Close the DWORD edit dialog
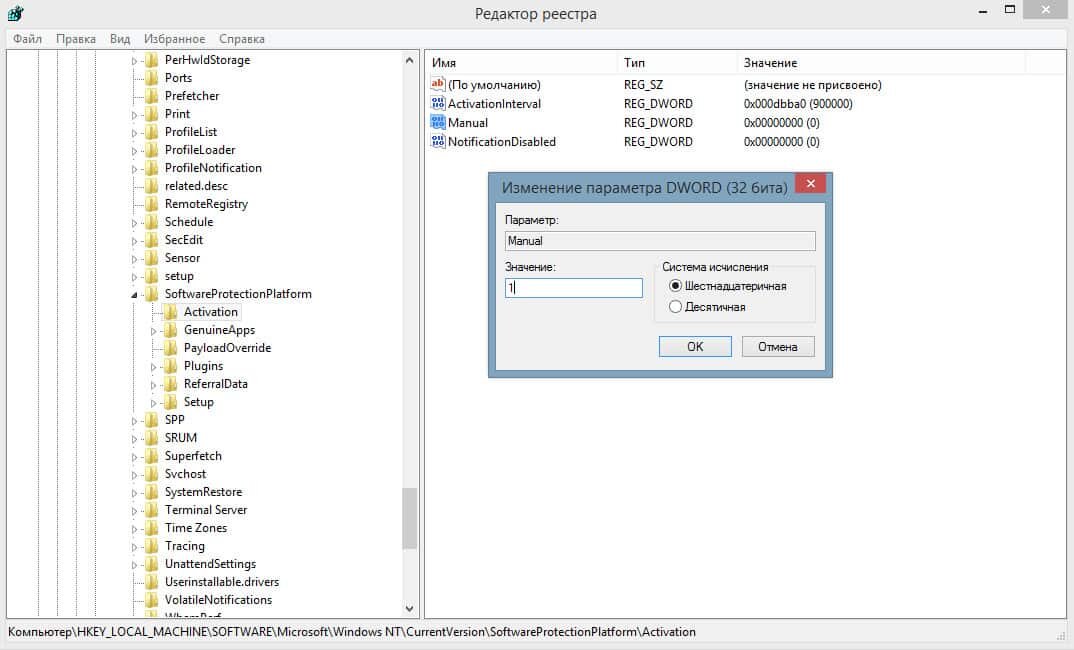The width and height of the screenshot is (1074, 650). [810, 185]
